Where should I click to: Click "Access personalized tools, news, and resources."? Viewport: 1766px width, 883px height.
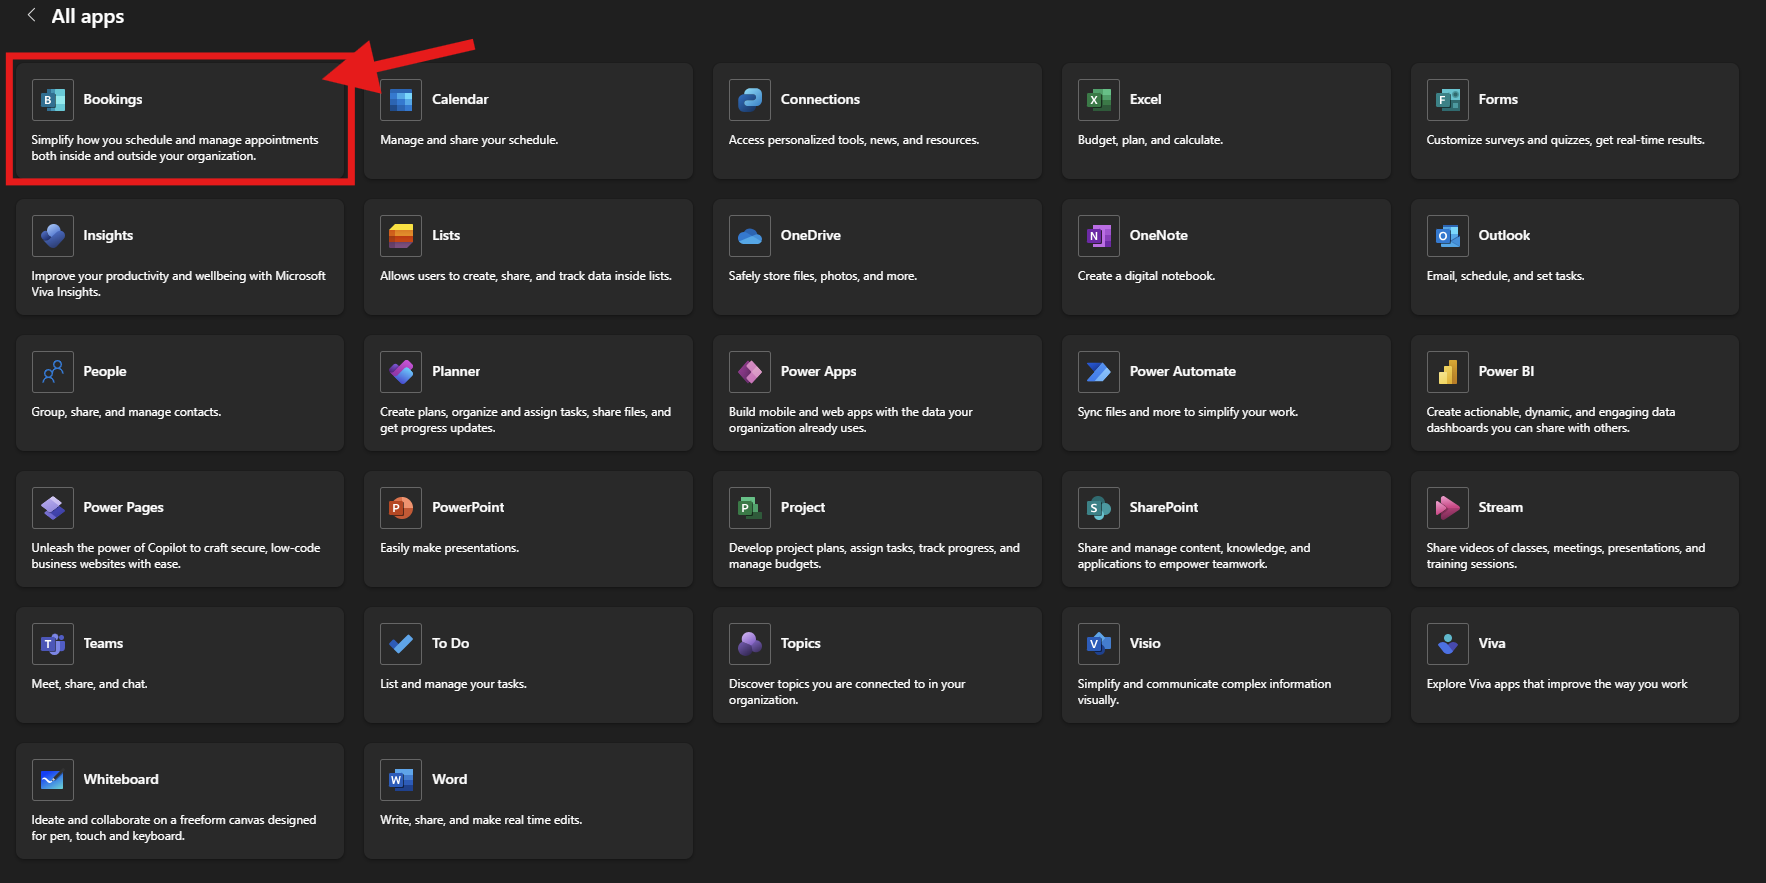click(854, 140)
